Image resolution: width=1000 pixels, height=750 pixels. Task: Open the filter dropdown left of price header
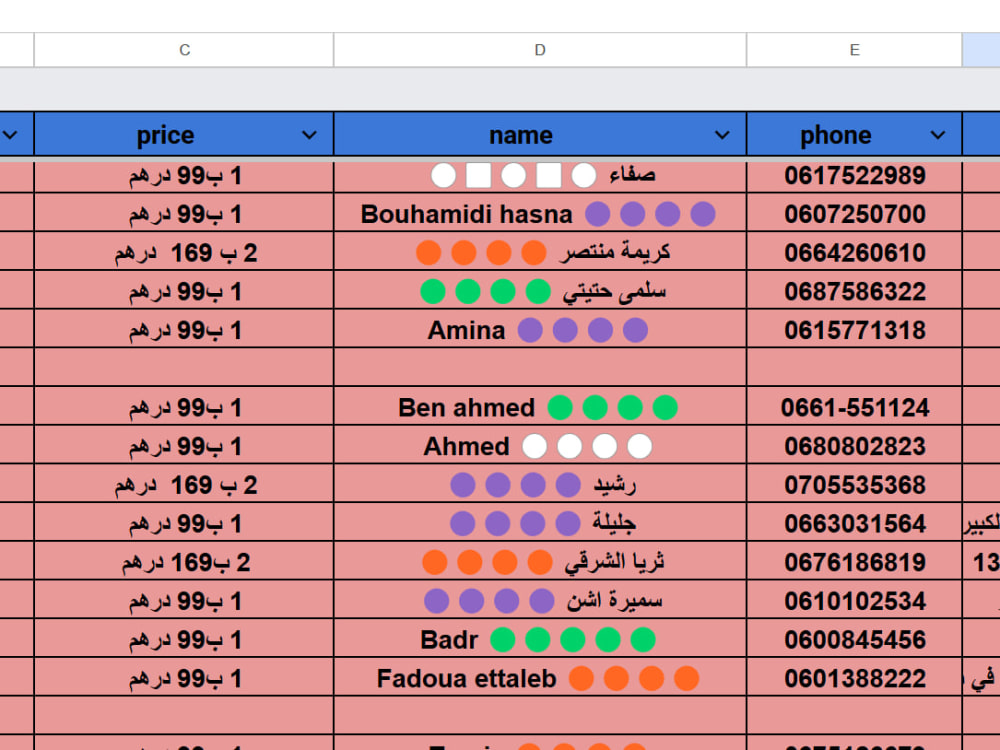(x=10, y=135)
